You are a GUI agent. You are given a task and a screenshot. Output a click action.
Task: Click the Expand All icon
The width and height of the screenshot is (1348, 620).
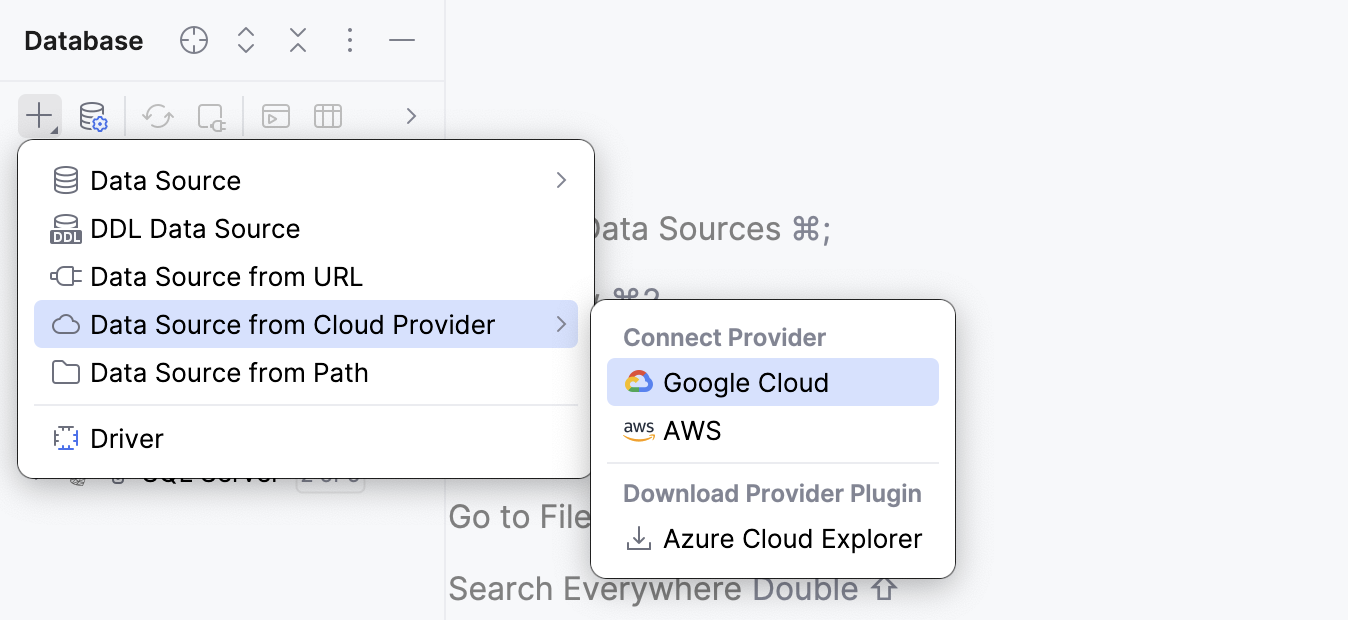click(245, 40)
